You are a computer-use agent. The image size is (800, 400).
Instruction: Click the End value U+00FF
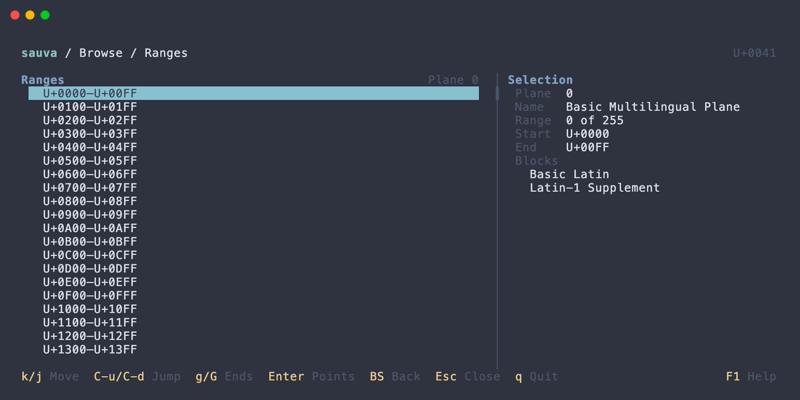tap(587, 147)
